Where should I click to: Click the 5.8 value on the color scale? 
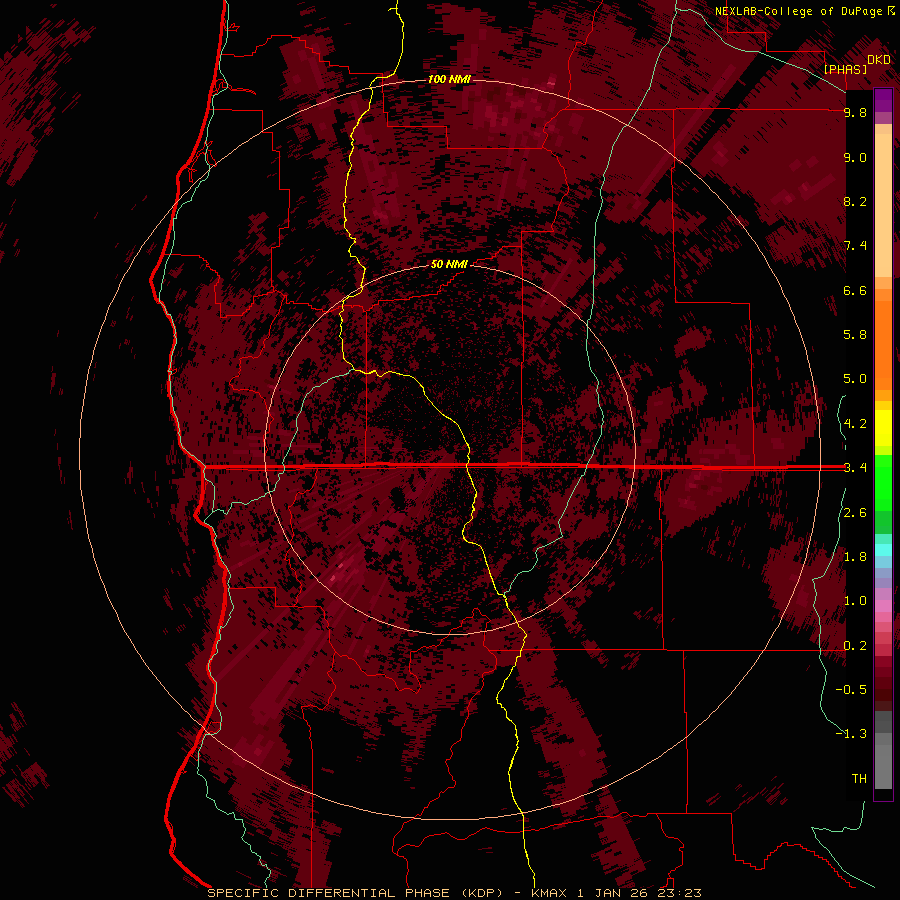855,335
